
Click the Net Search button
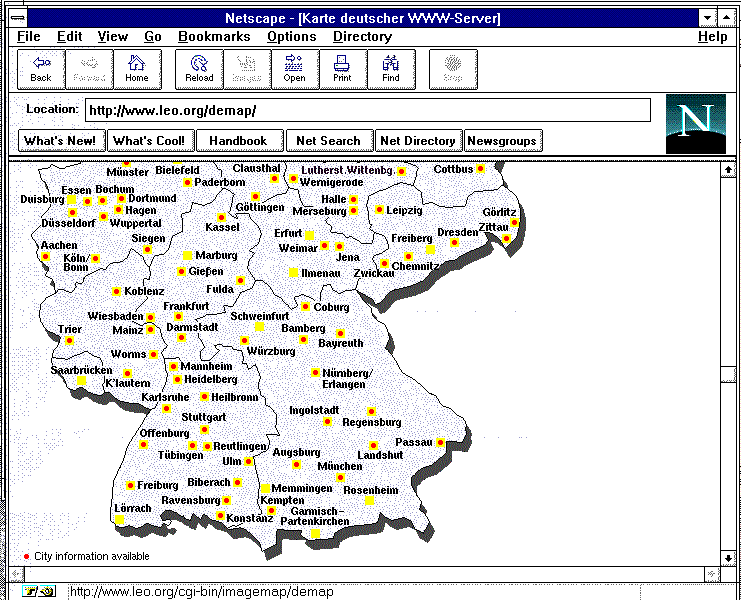[x=329, y=141]
